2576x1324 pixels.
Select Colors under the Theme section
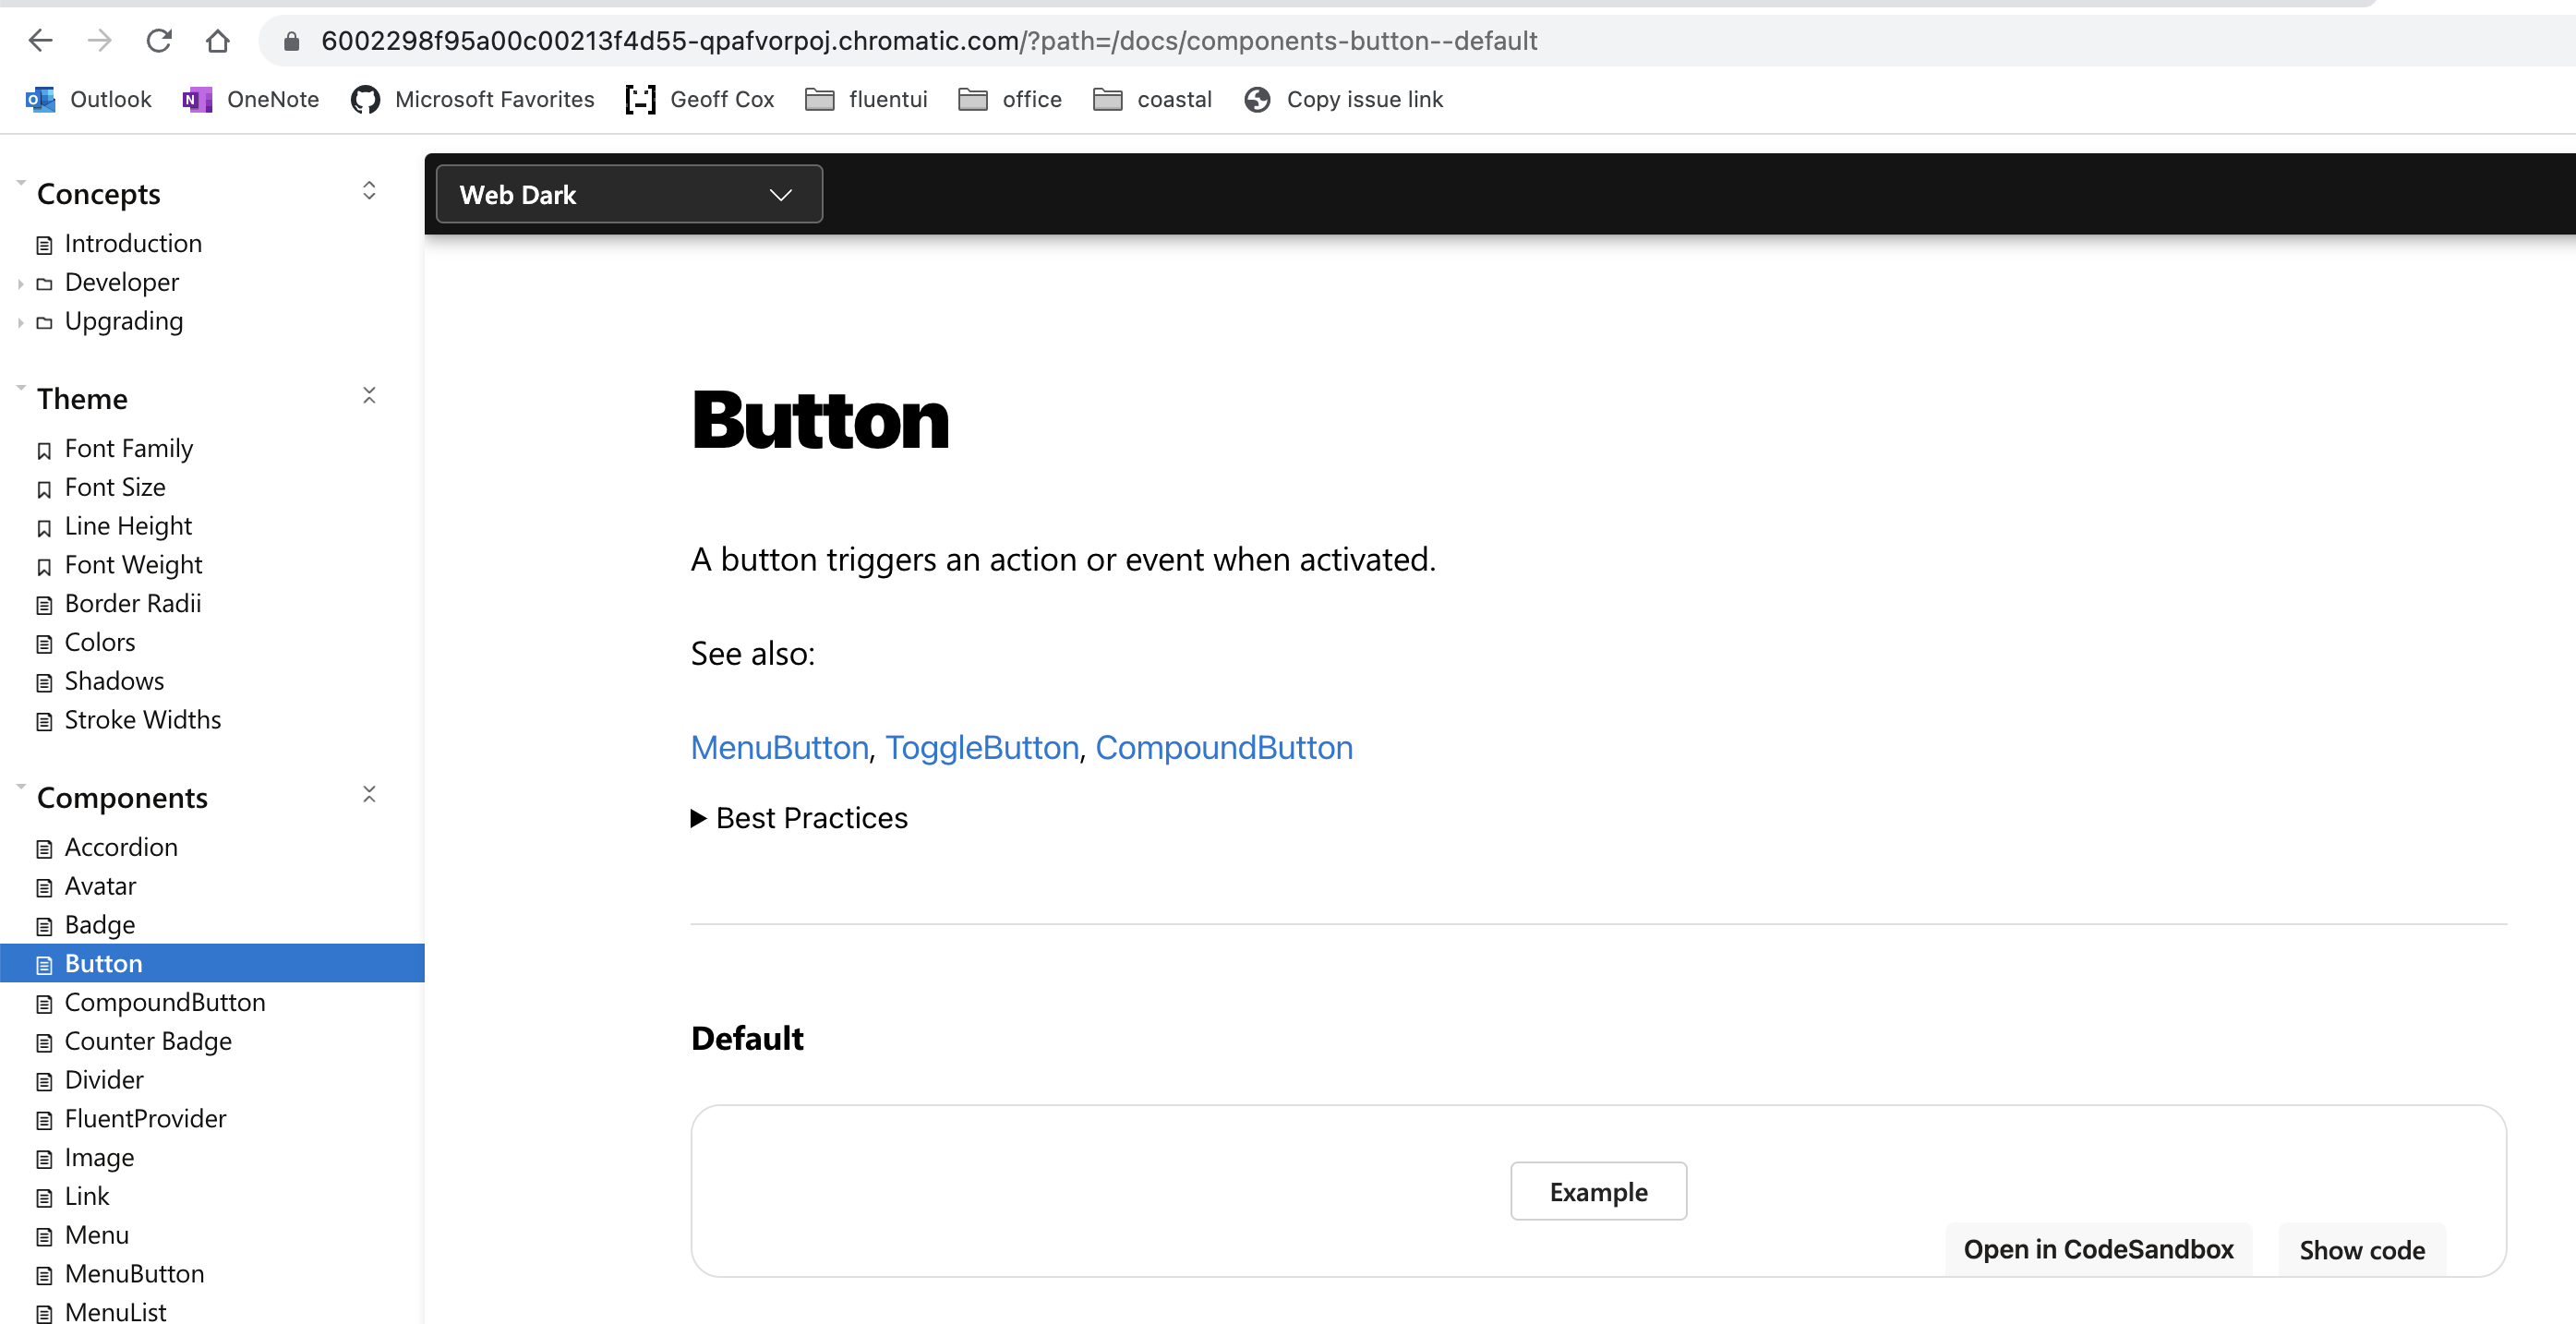point(99,642)
